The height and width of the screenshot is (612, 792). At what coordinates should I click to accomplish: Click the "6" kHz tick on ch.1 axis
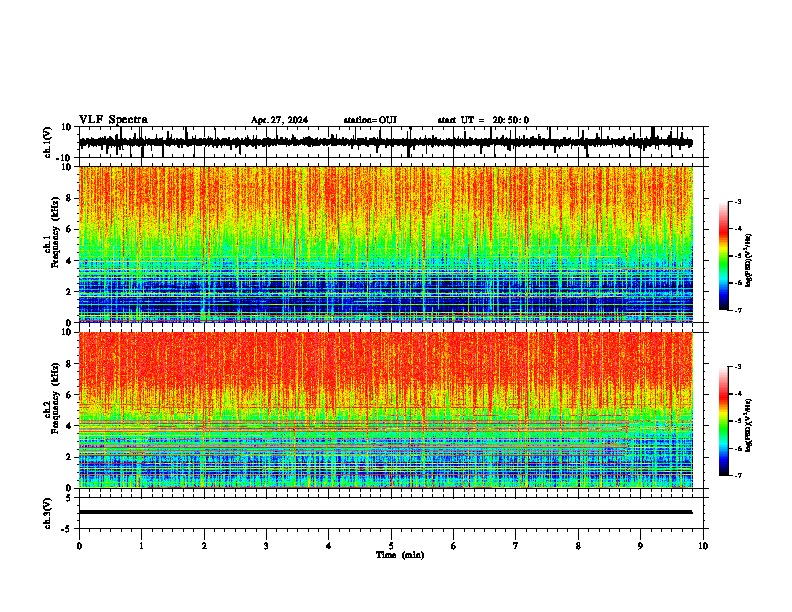71,229
